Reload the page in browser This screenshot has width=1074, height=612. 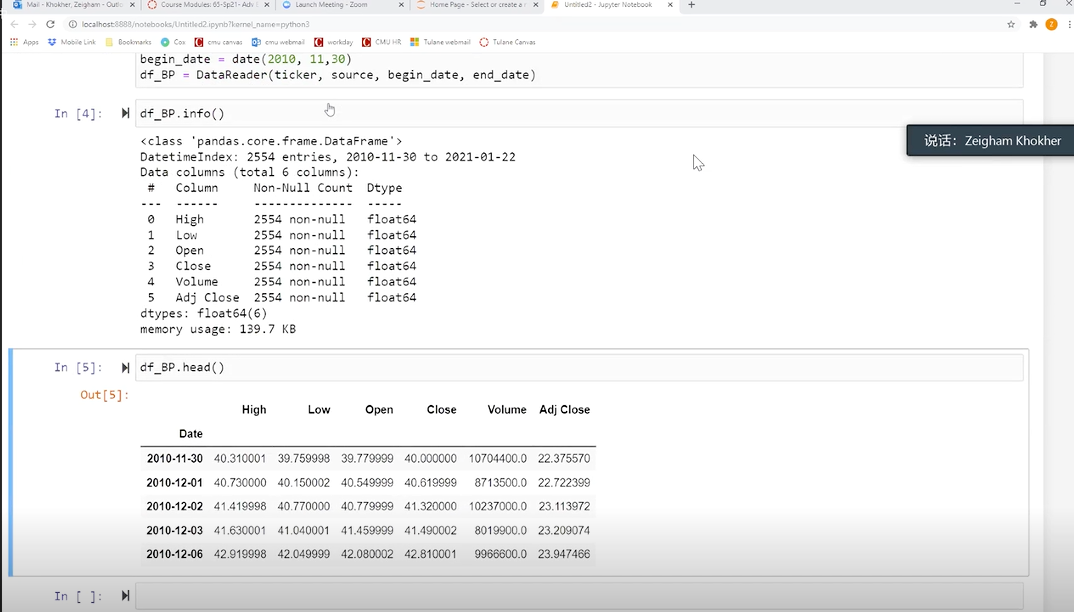(50, 24)
